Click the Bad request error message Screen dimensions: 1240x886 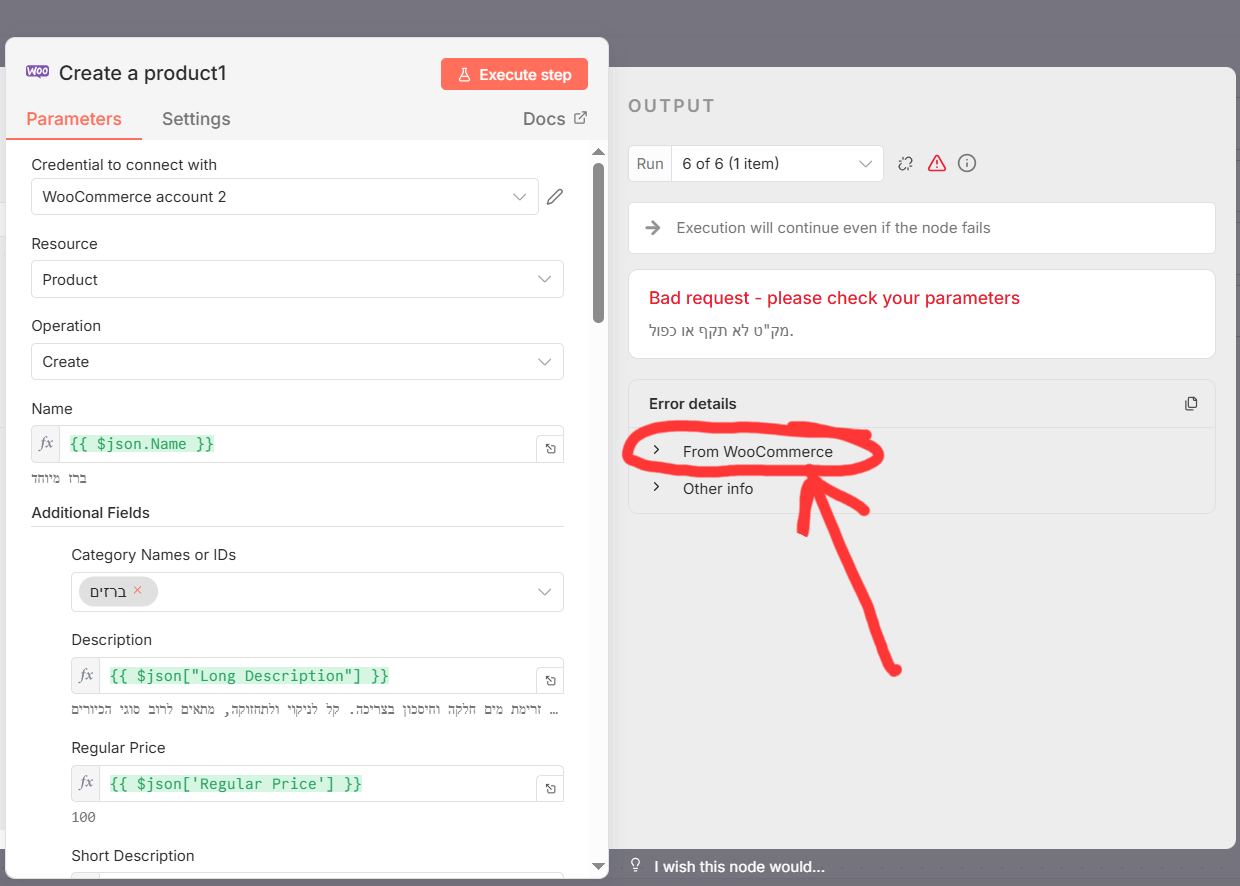[834, 298]
